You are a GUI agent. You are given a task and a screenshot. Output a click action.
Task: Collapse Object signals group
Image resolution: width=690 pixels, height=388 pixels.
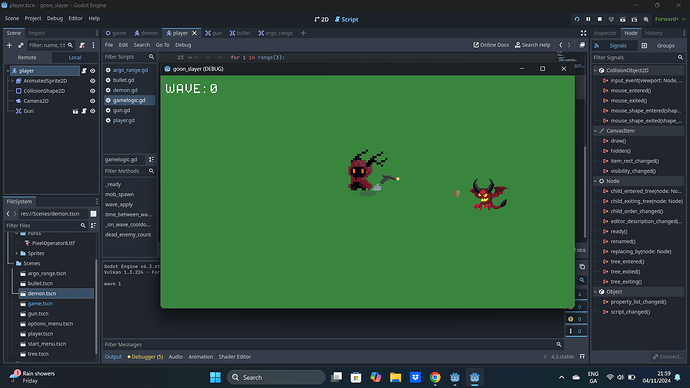[x=595, y=292]
